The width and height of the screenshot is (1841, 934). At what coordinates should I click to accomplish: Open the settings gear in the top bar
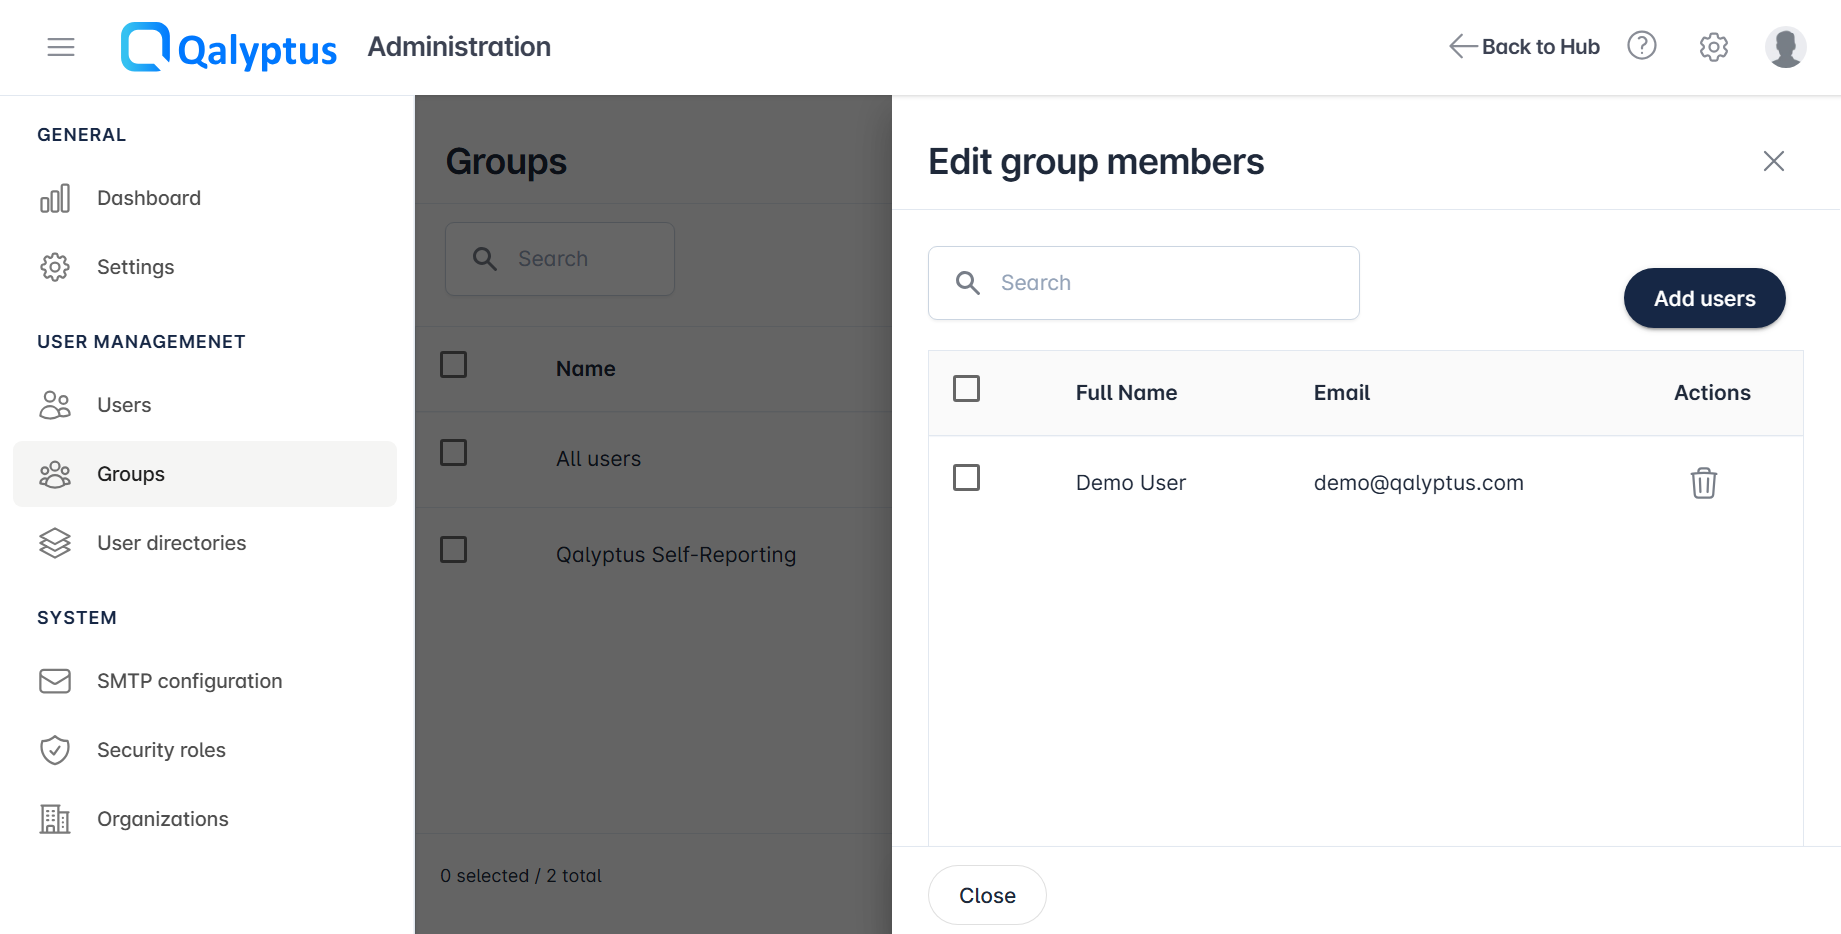[x=1713, y=46]
